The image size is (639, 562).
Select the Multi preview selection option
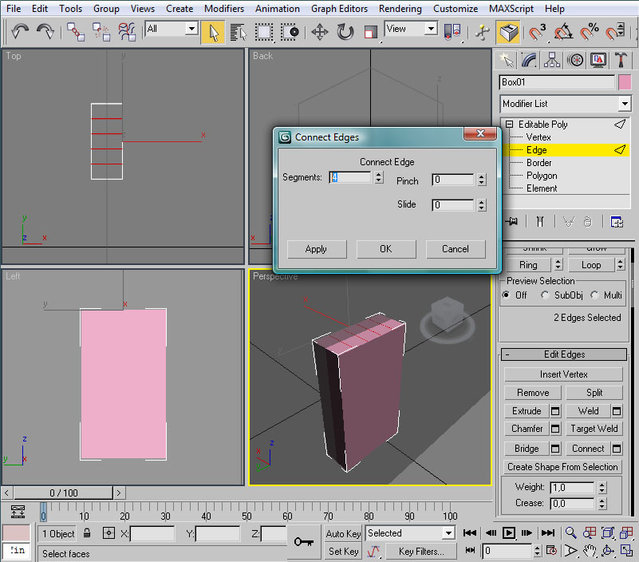pyautogui.click(x=596, y=295)
